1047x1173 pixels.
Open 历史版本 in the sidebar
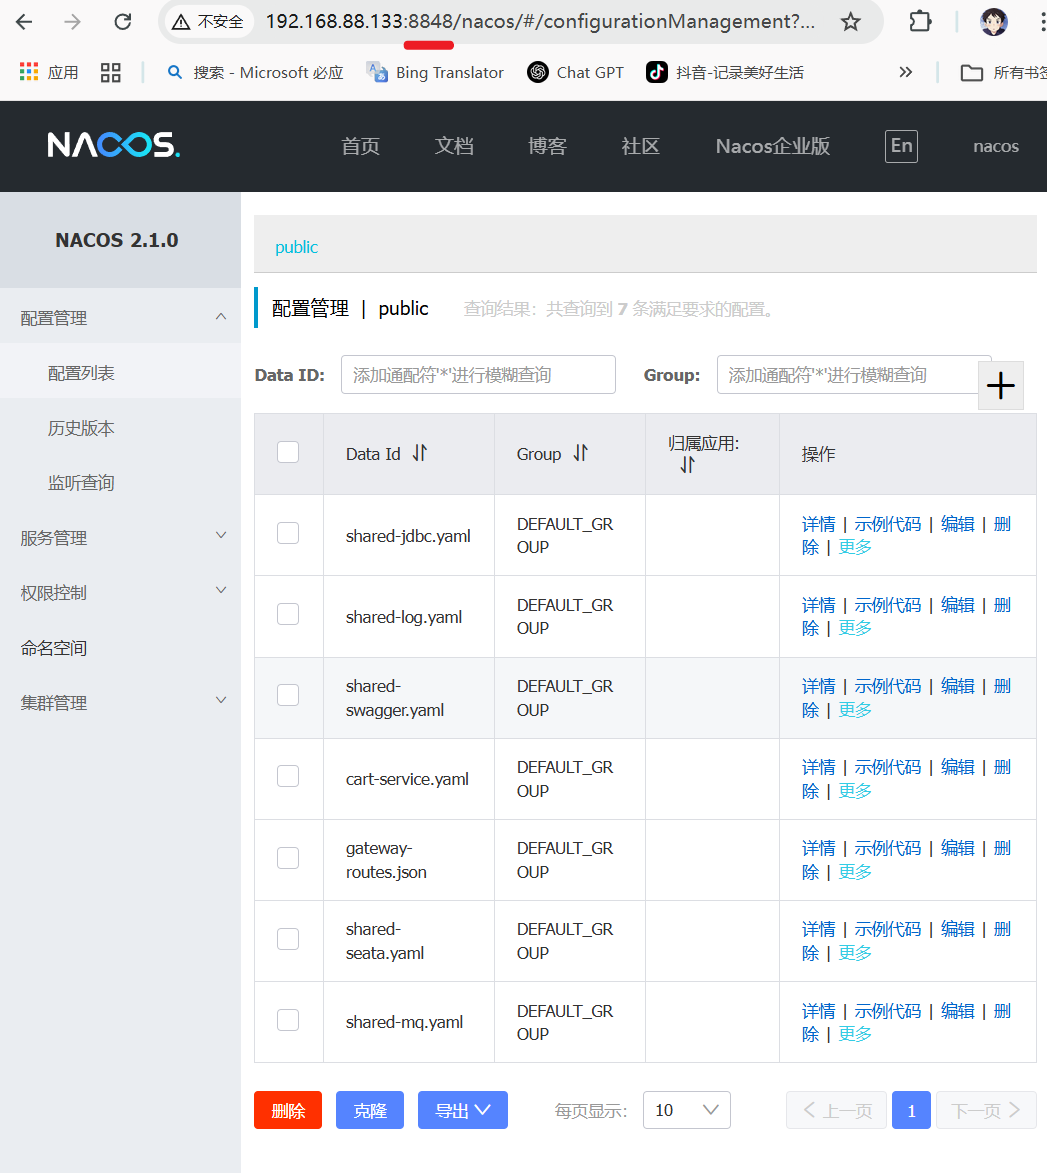[81, 428]
